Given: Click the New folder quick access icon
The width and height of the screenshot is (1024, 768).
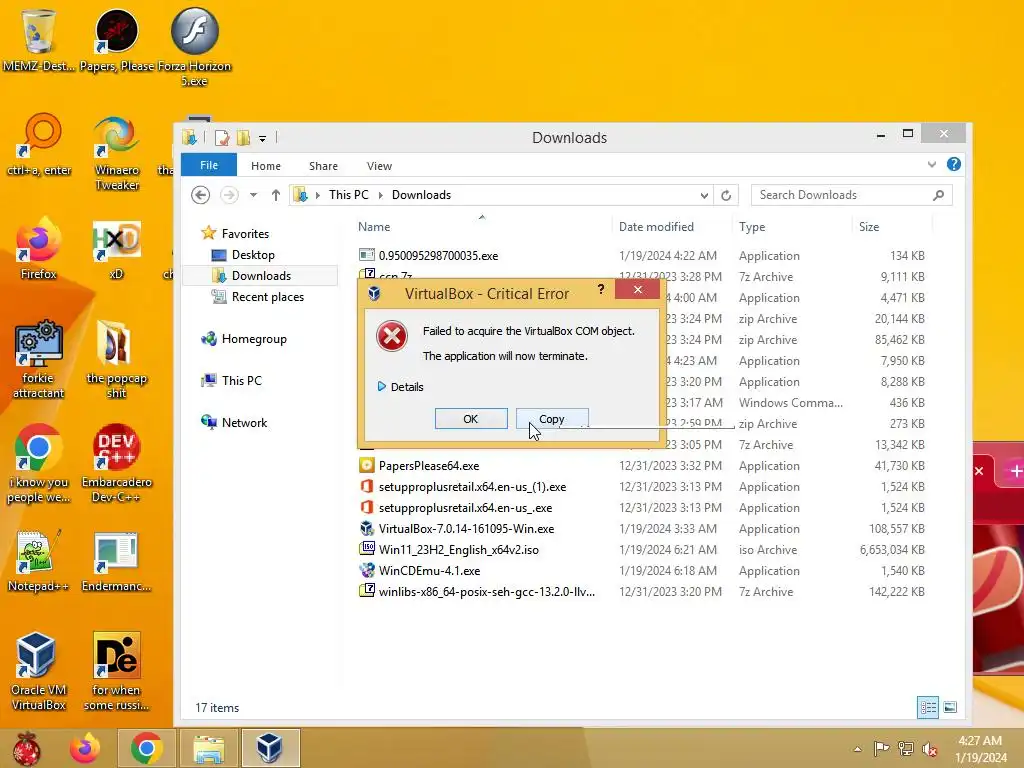Looking at the screenshot, I should coord(244,138).
